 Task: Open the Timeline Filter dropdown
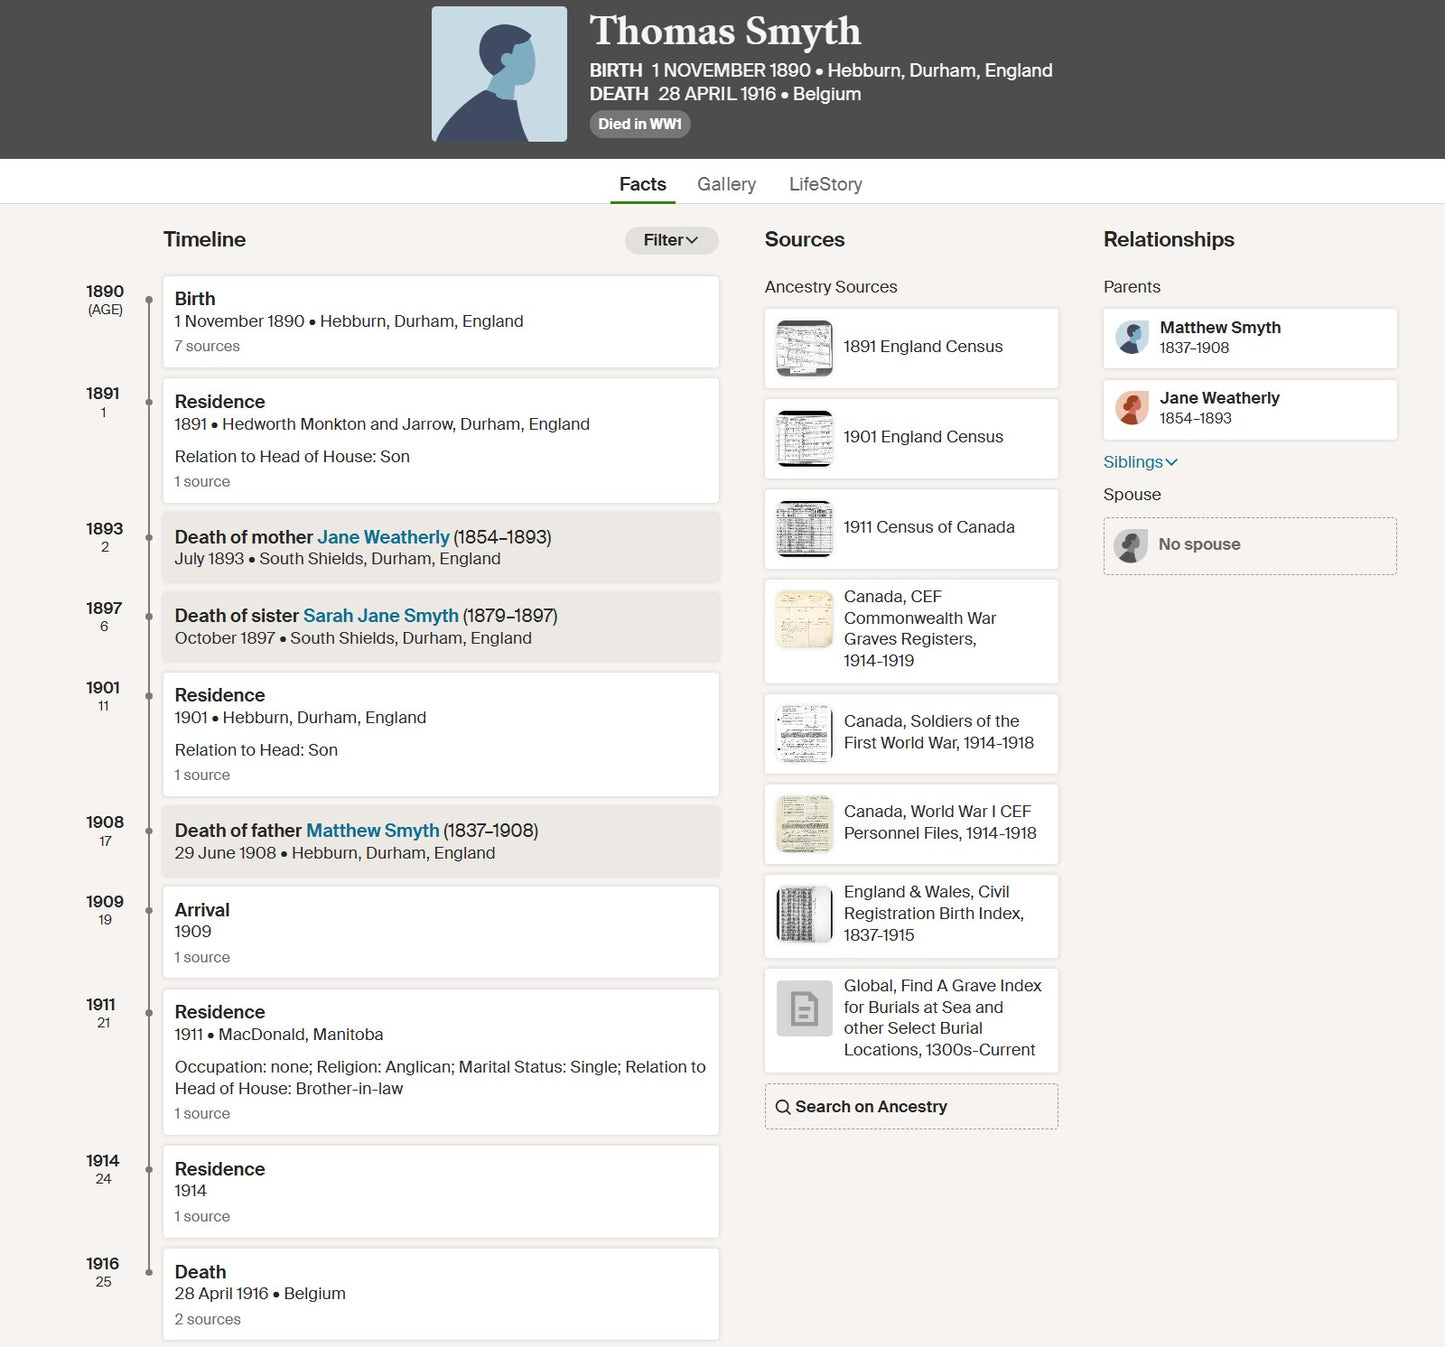point(671,240)
